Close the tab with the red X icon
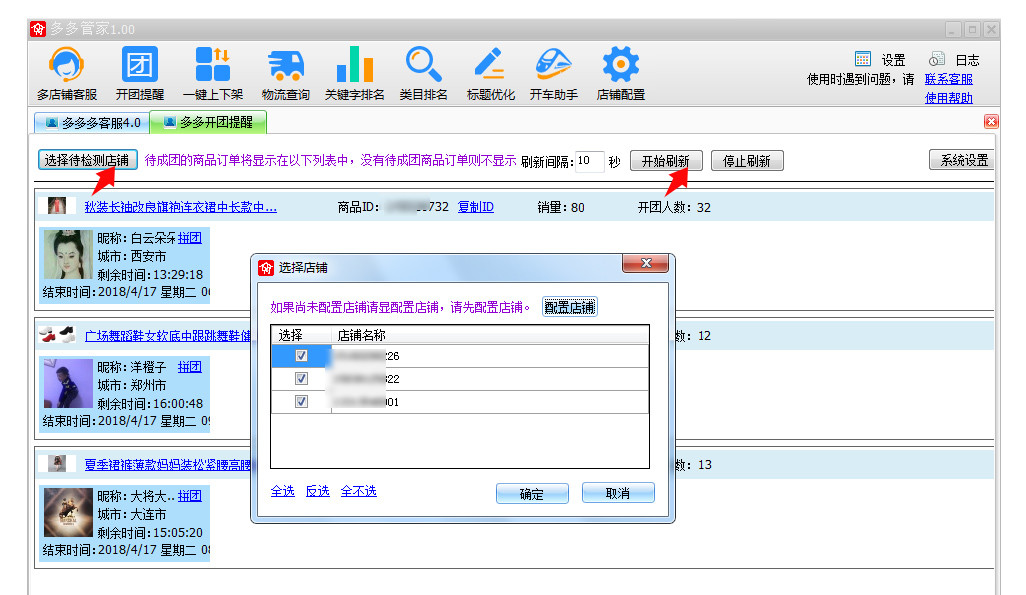Viewport: 1026px width, 595px height. click(991, 121)
